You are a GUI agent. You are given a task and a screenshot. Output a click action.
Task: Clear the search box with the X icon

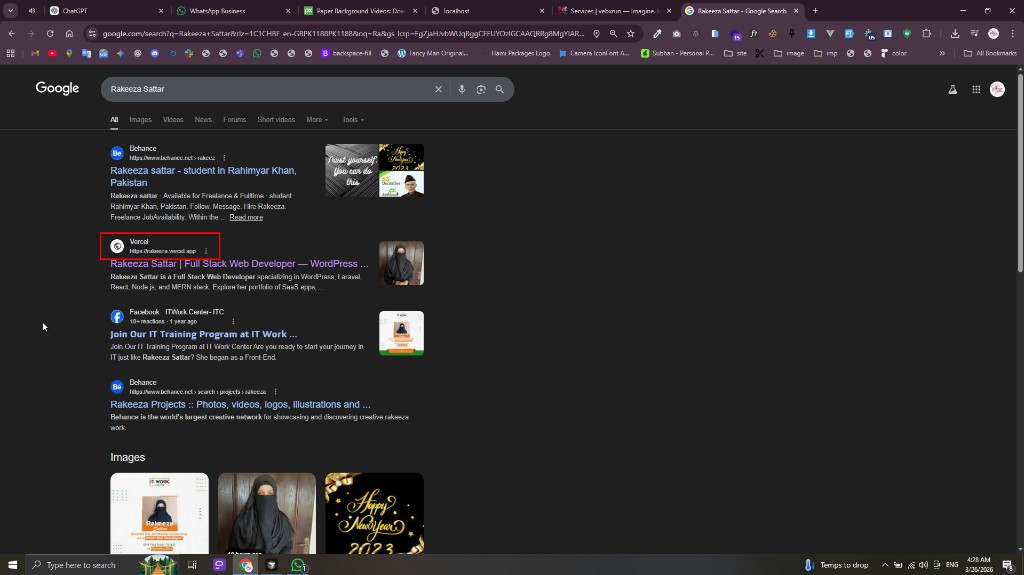(438, 90)
